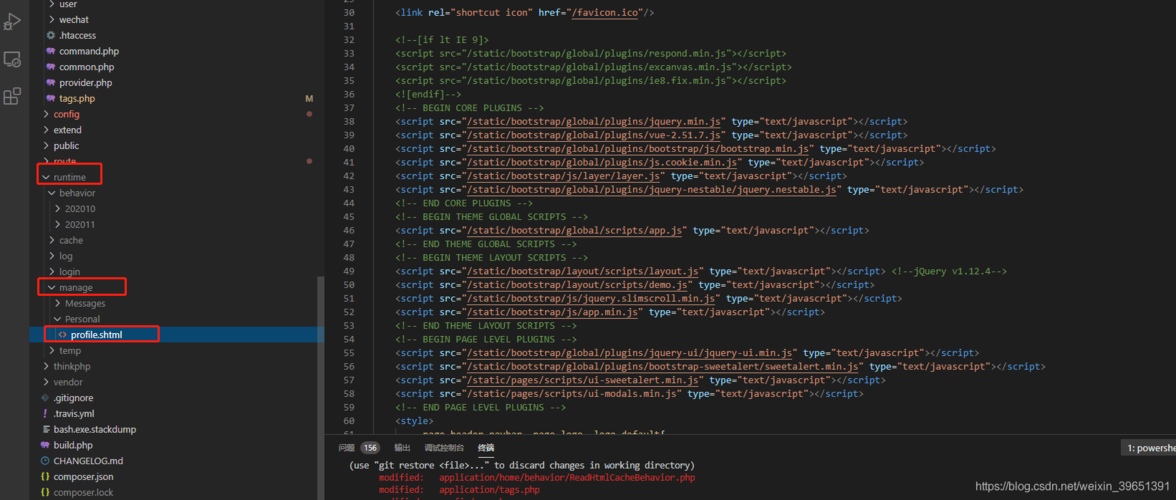Viewport: 1176px width, 500px height.
Task: Follow the sweetalert.min.js script src link
Action: 663,366
